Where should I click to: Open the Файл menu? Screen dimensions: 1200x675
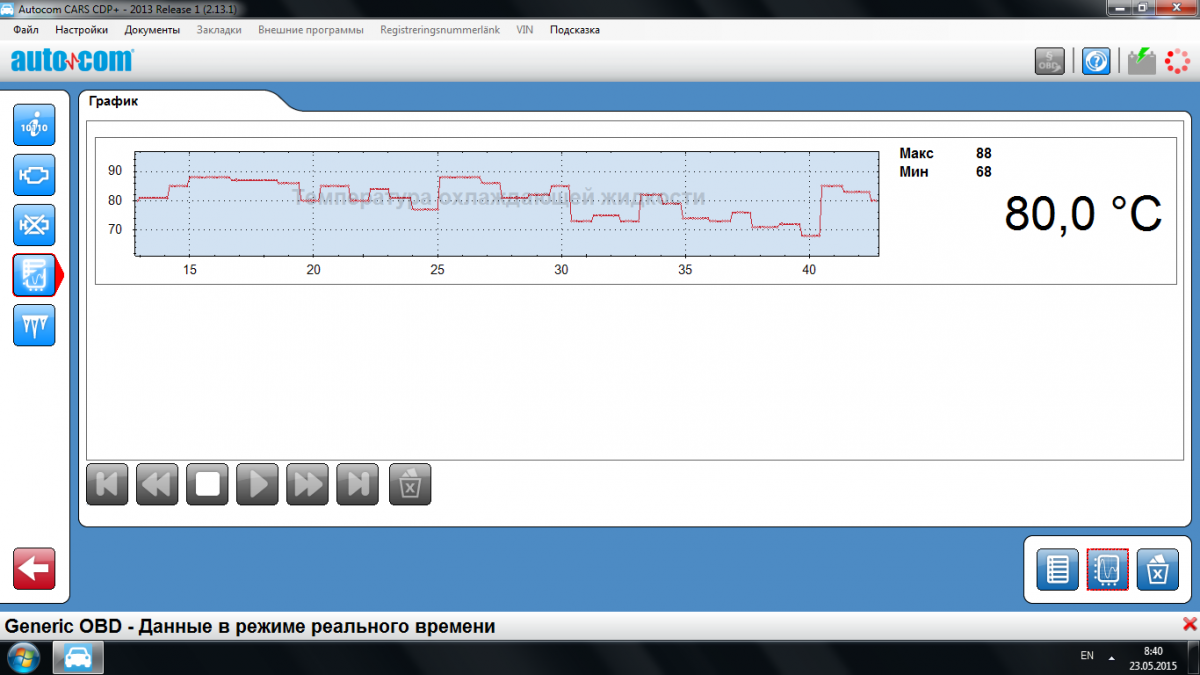click(x=26, y=30)
